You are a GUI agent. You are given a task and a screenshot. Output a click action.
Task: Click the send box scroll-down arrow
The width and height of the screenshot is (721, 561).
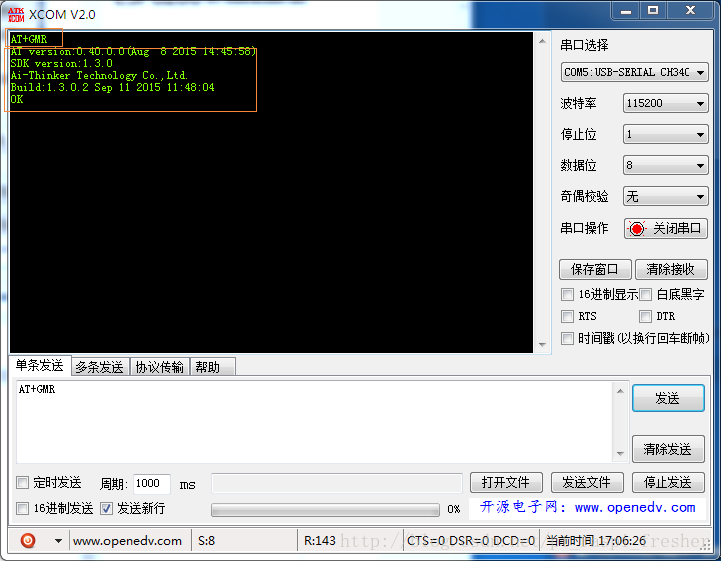pos(620,454)
